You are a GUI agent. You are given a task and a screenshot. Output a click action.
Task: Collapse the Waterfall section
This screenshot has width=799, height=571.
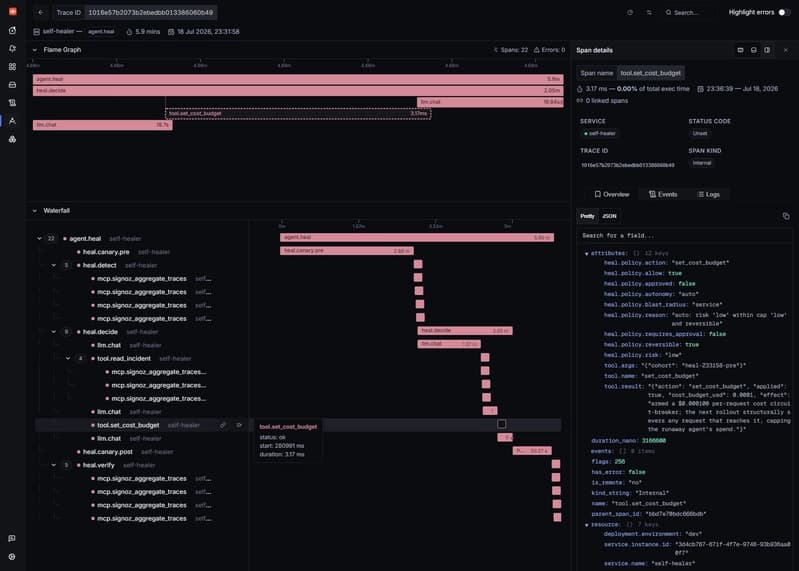35,210
